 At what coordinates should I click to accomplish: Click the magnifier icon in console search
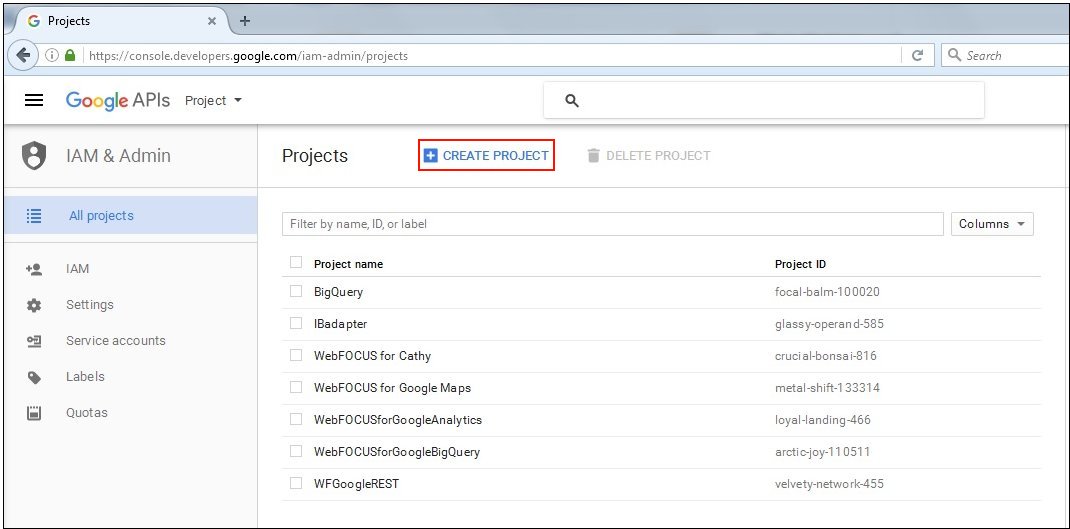(x=572, y=100)
